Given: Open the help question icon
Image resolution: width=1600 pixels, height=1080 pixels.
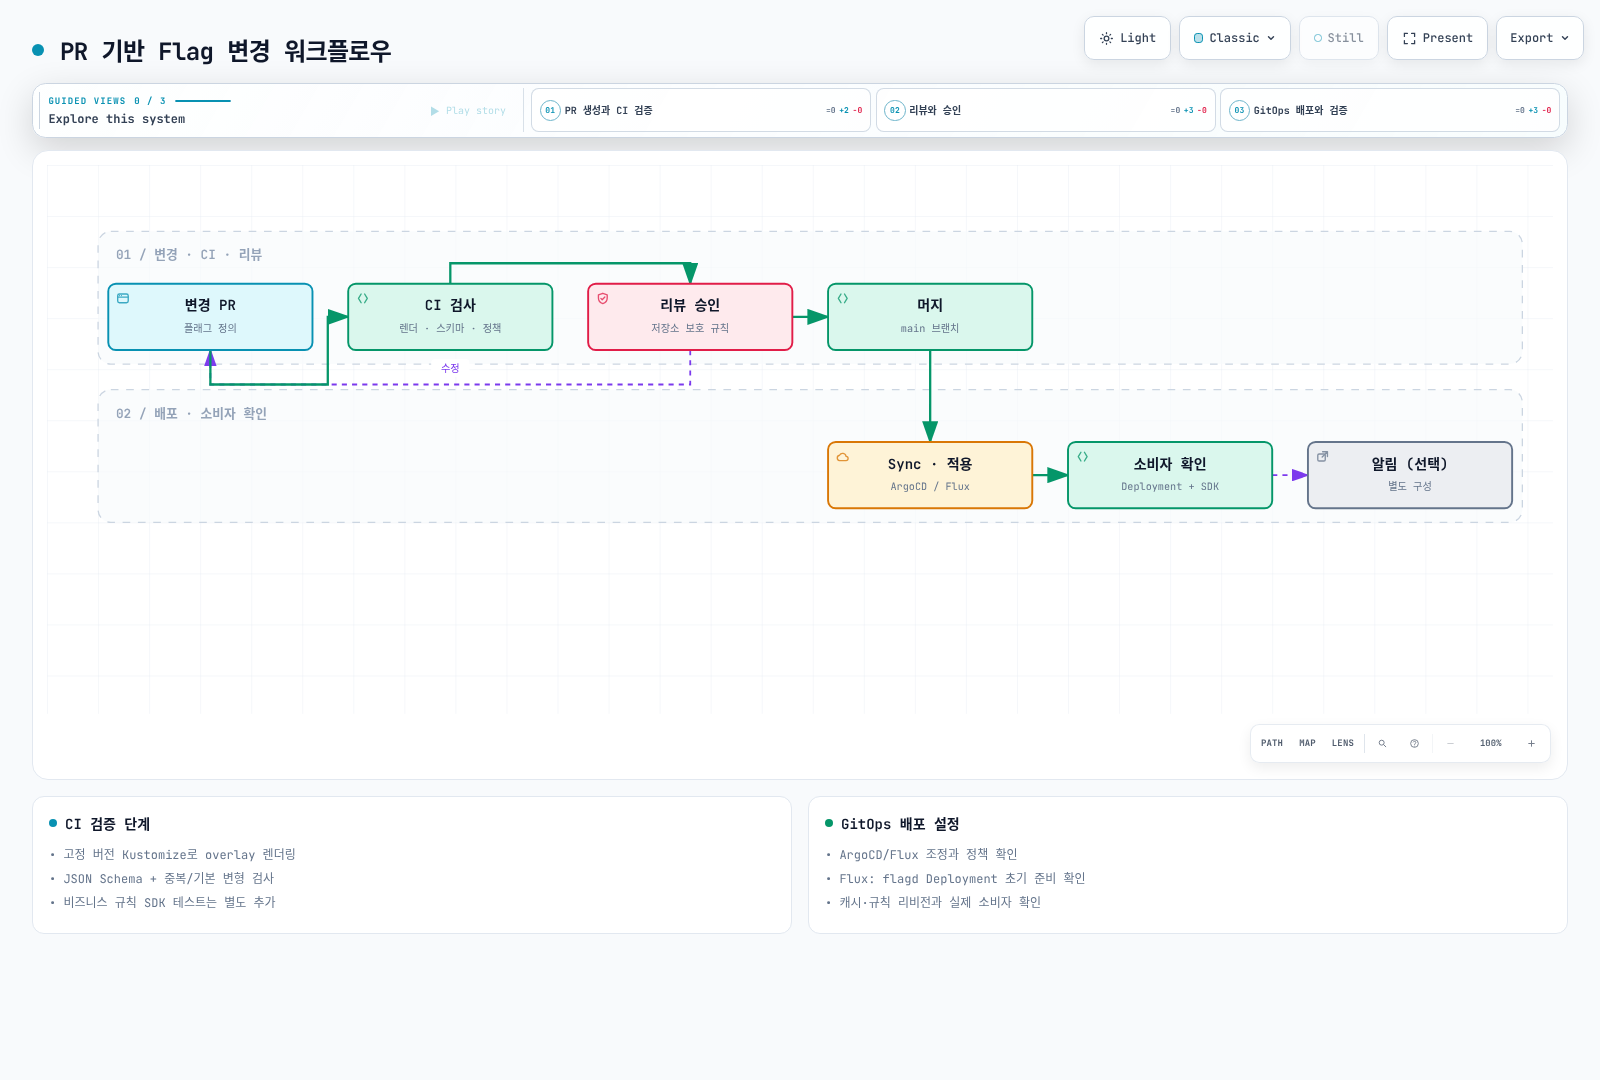Looking at the screenshot, I should point(1414,743).
